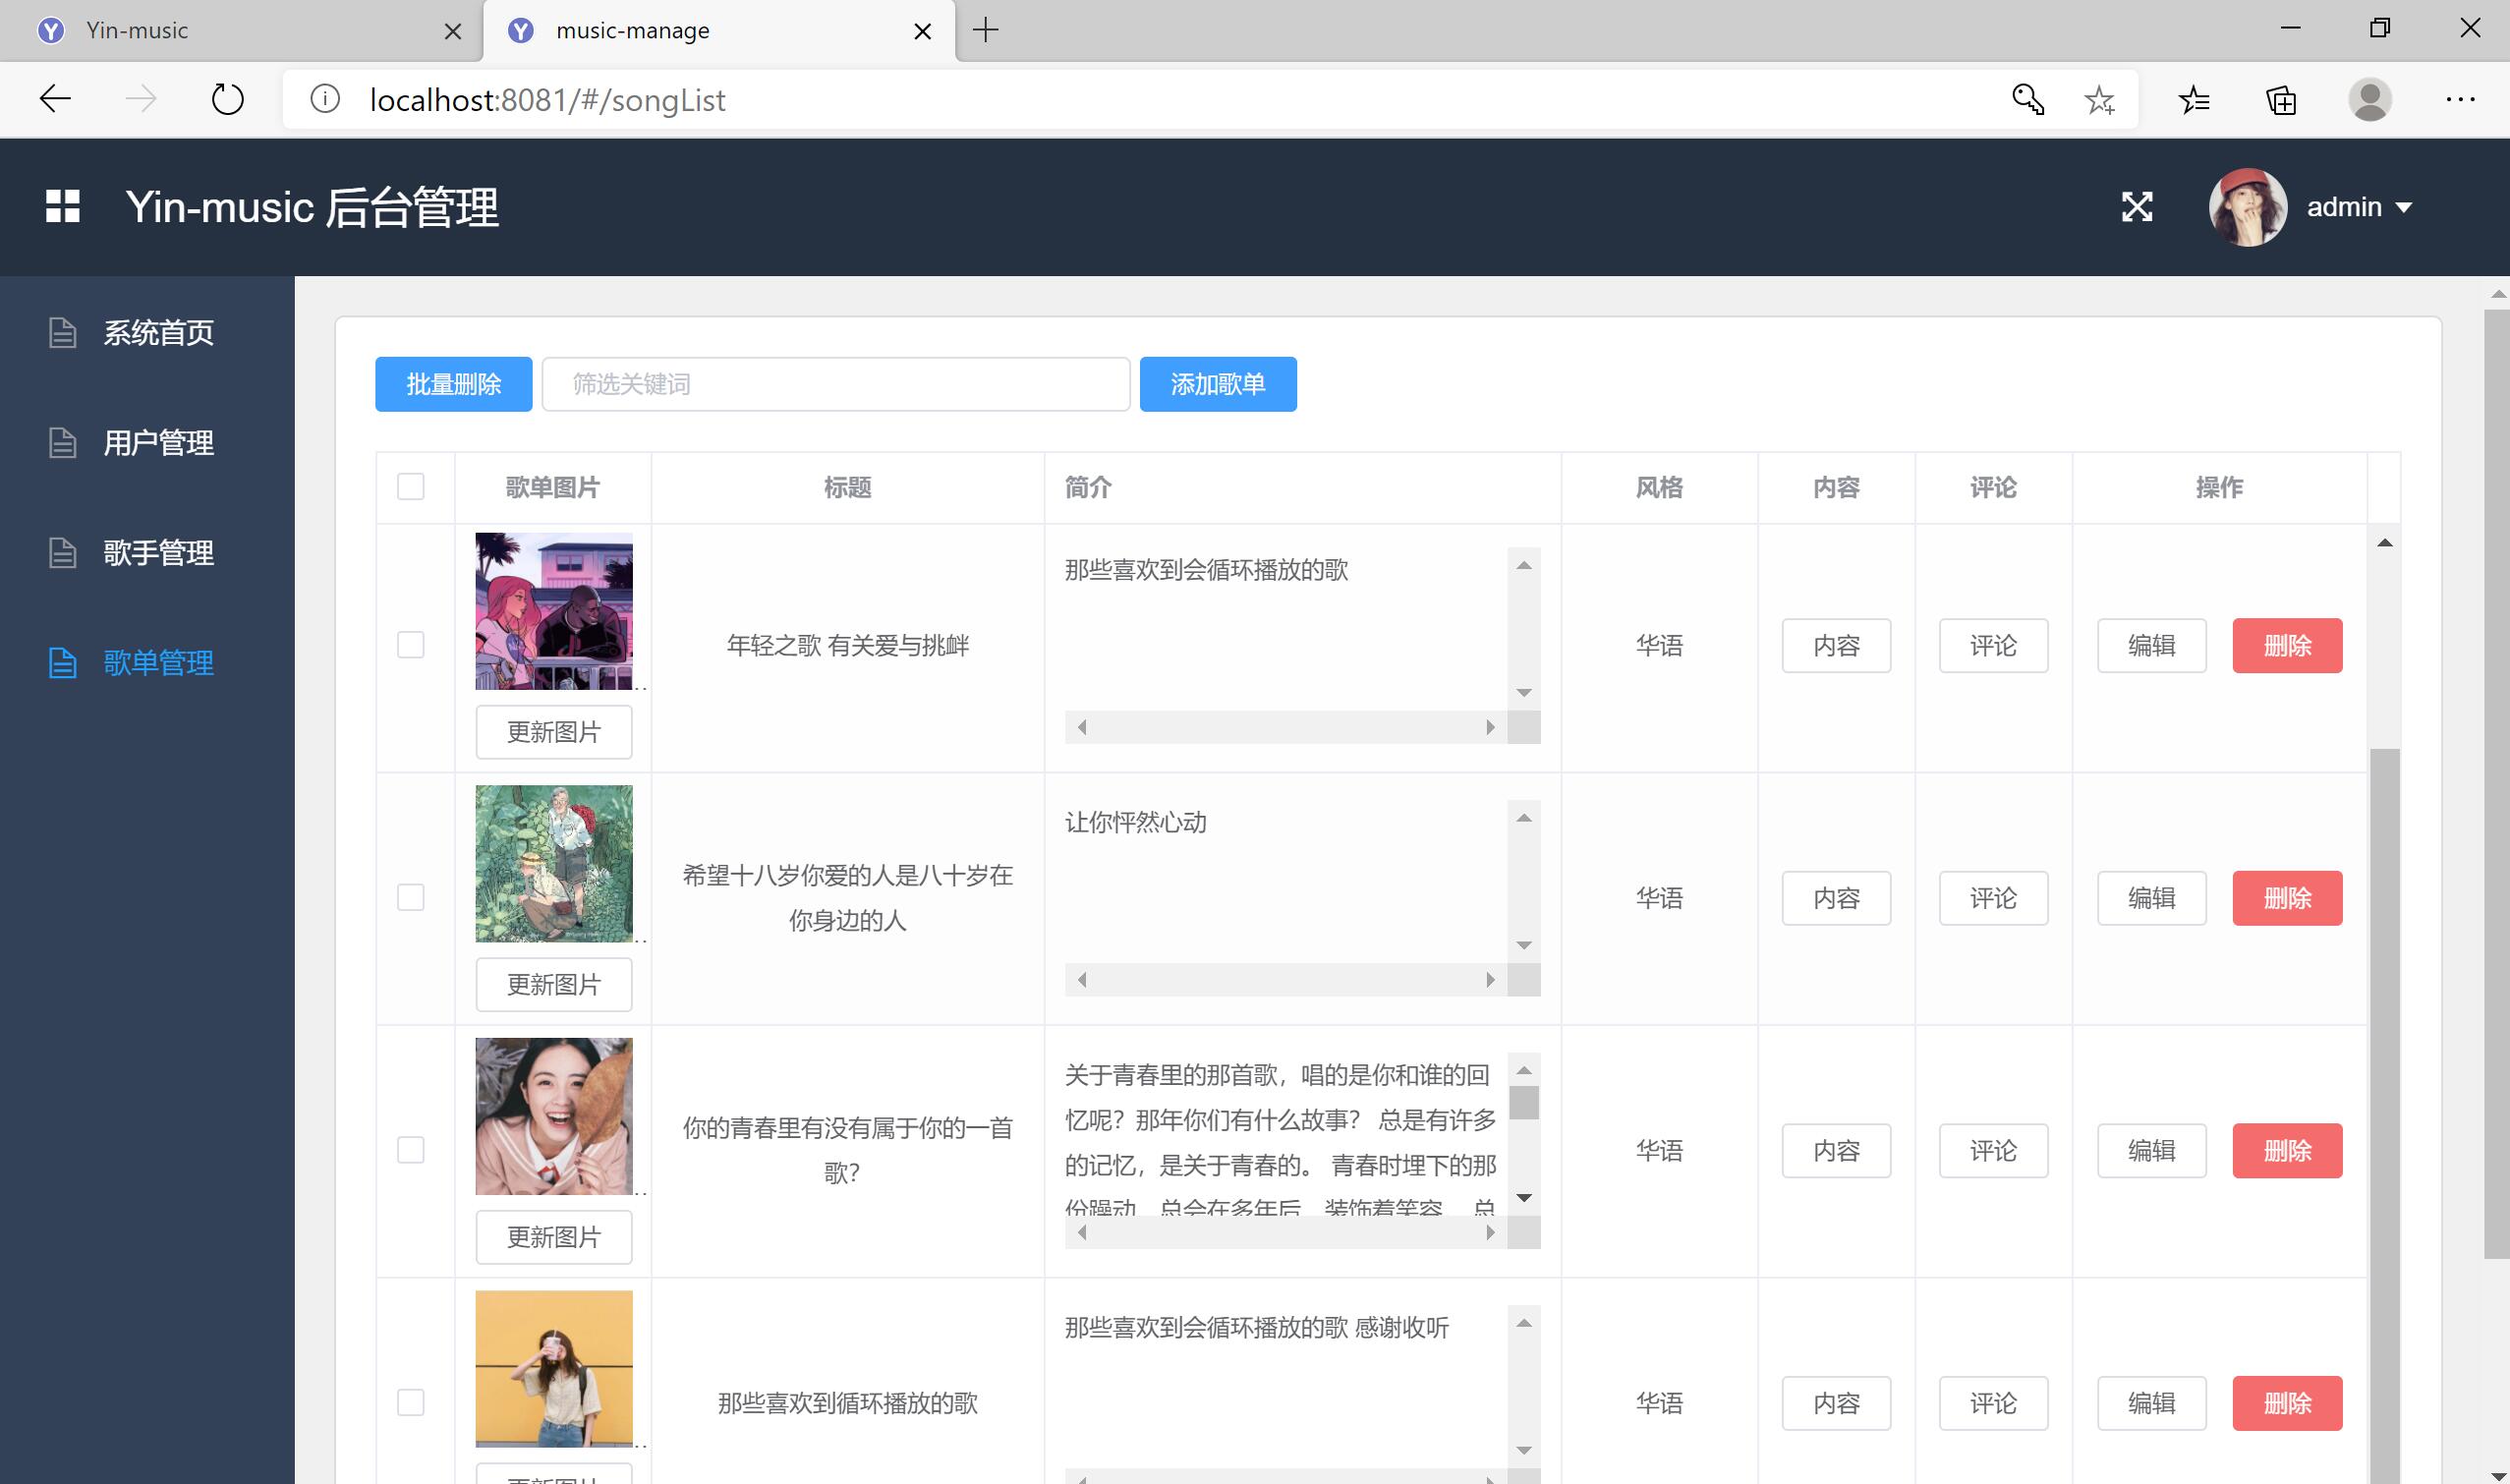
Task: Click the 用户管理 sidebar icon
Action: 62,443
